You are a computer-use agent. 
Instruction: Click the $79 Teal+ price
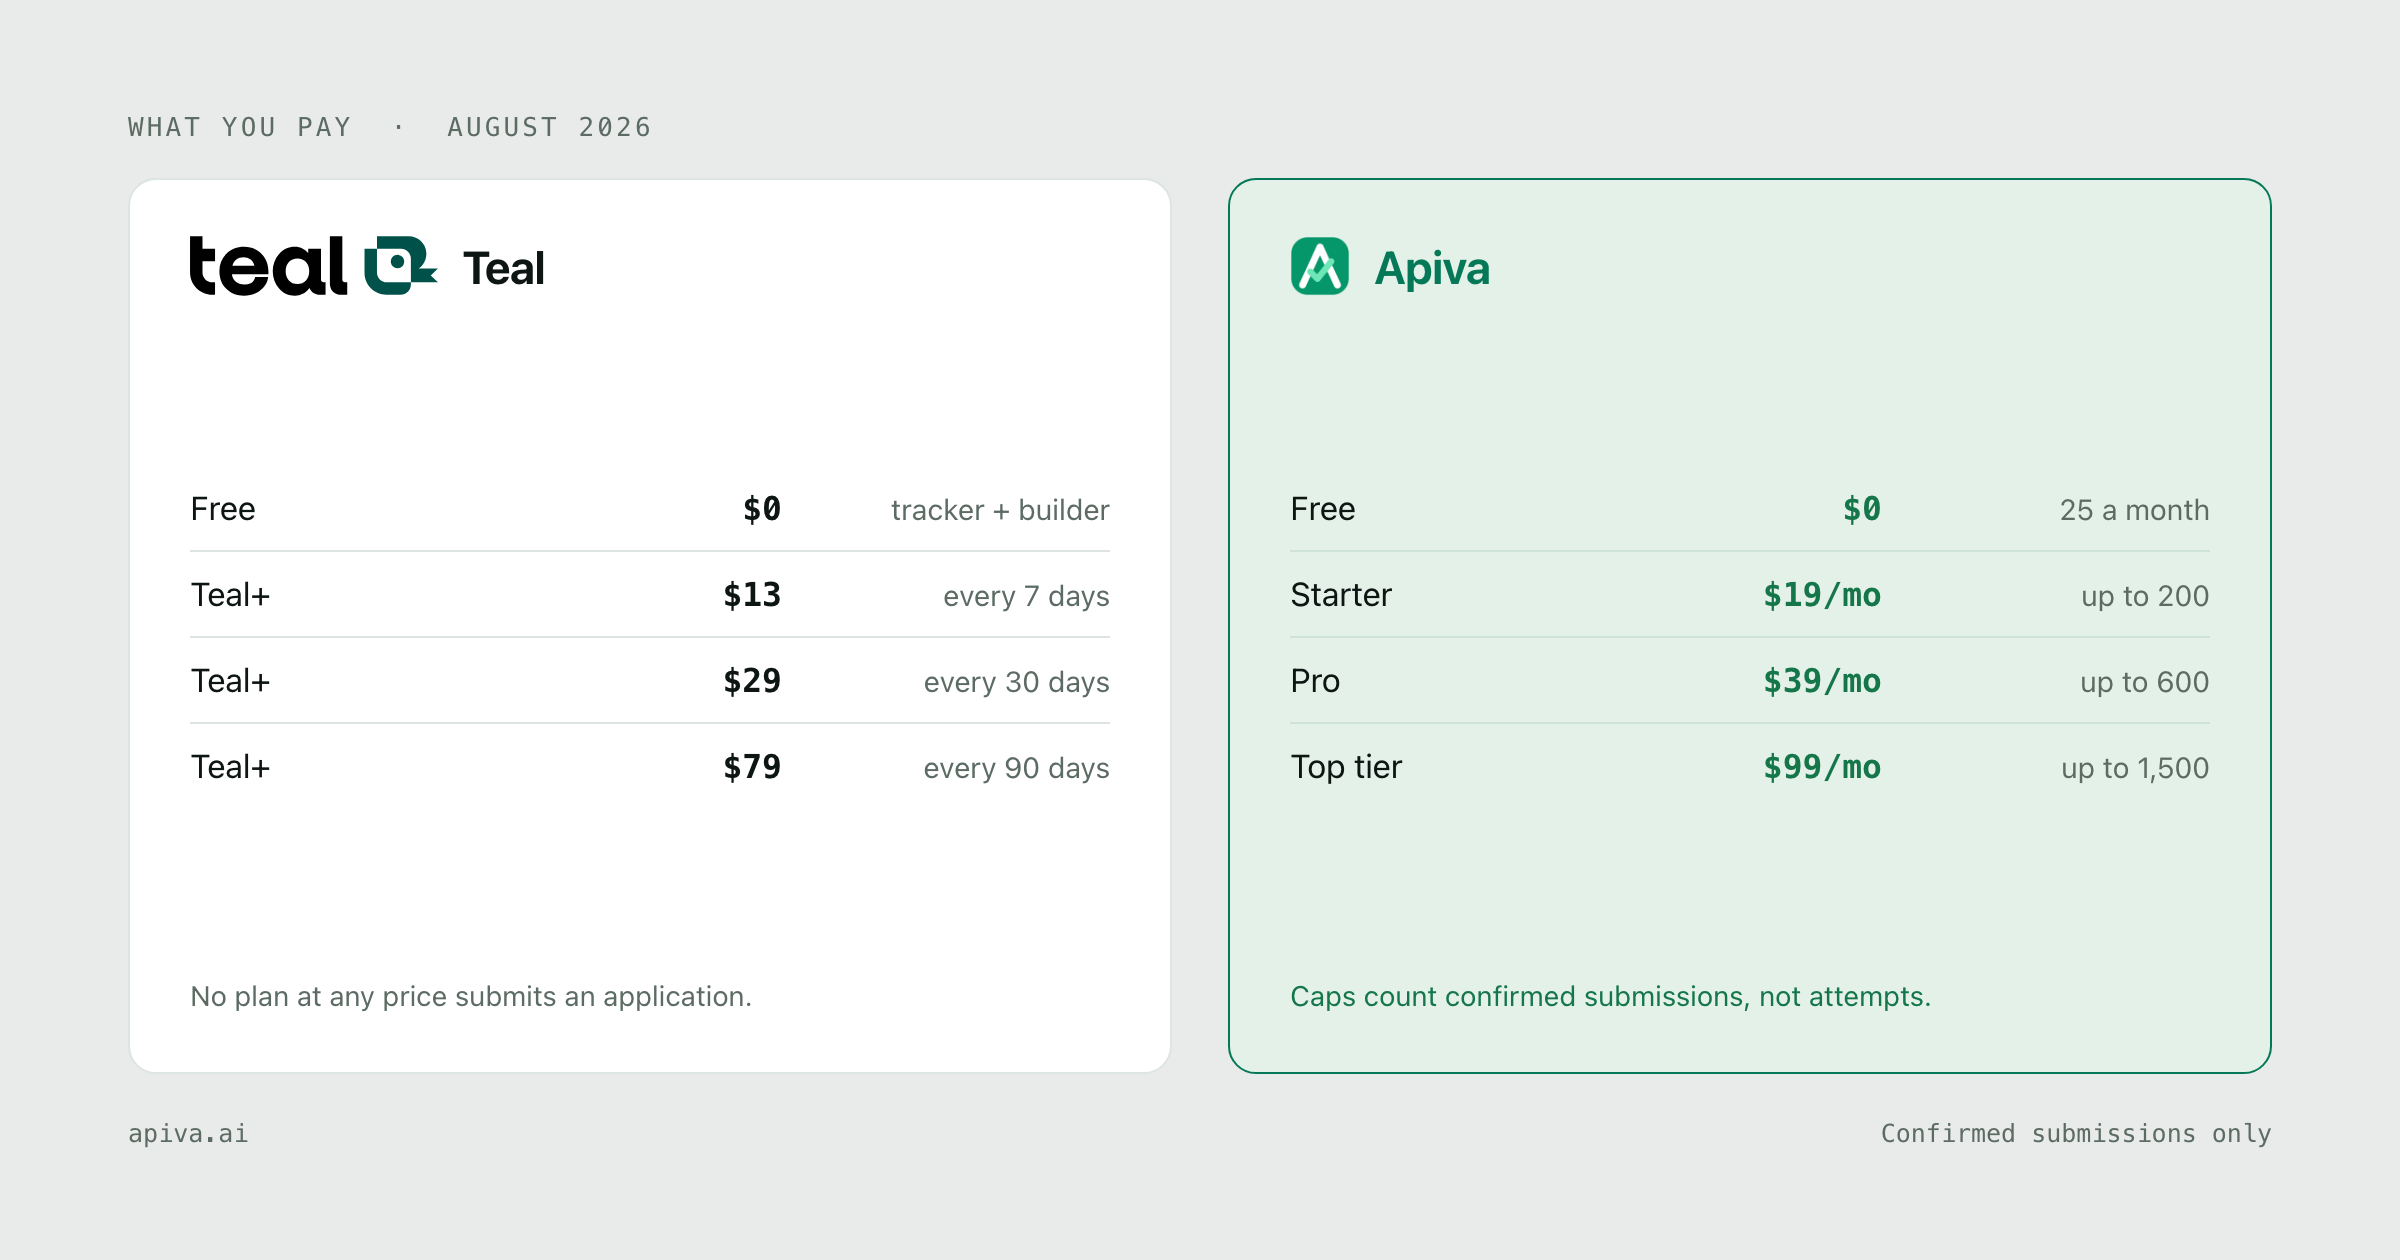pyautogui.click(x=752, y=767)
